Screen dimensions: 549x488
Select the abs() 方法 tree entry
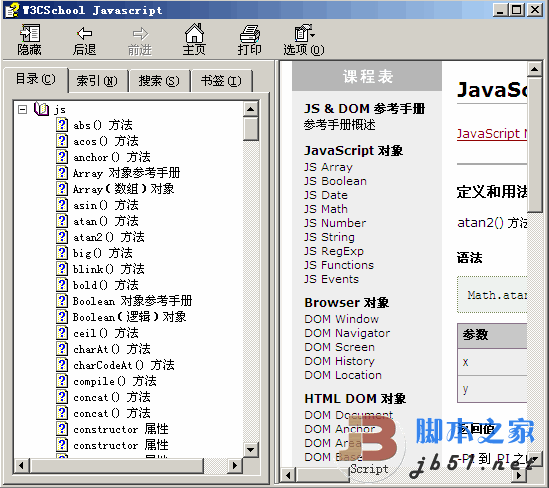tap(103, 125)
